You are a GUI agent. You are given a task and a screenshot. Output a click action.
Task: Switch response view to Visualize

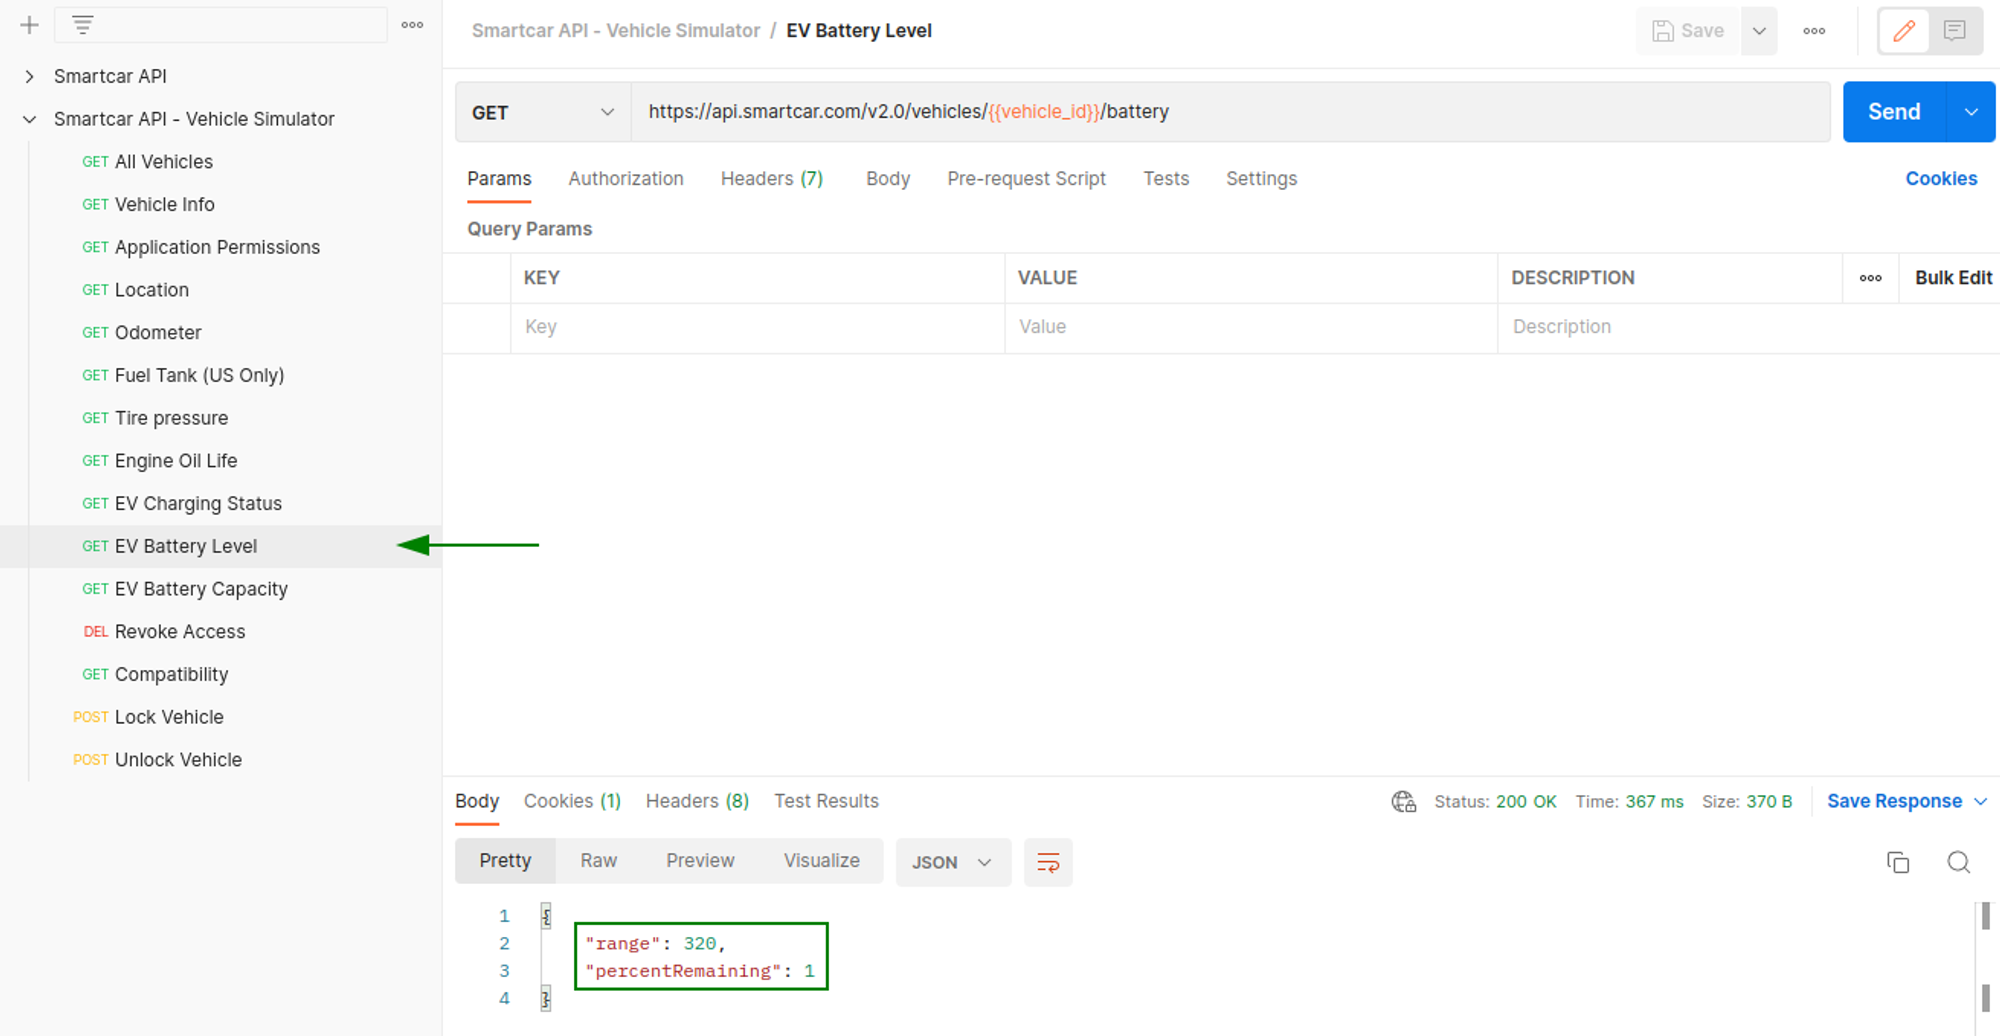coord(821,861)
